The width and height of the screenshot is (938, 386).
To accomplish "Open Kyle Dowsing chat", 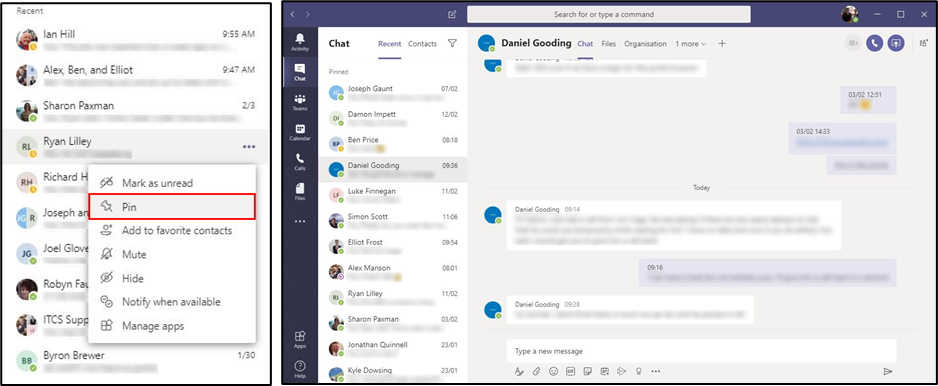I will (x=393, y=374).
